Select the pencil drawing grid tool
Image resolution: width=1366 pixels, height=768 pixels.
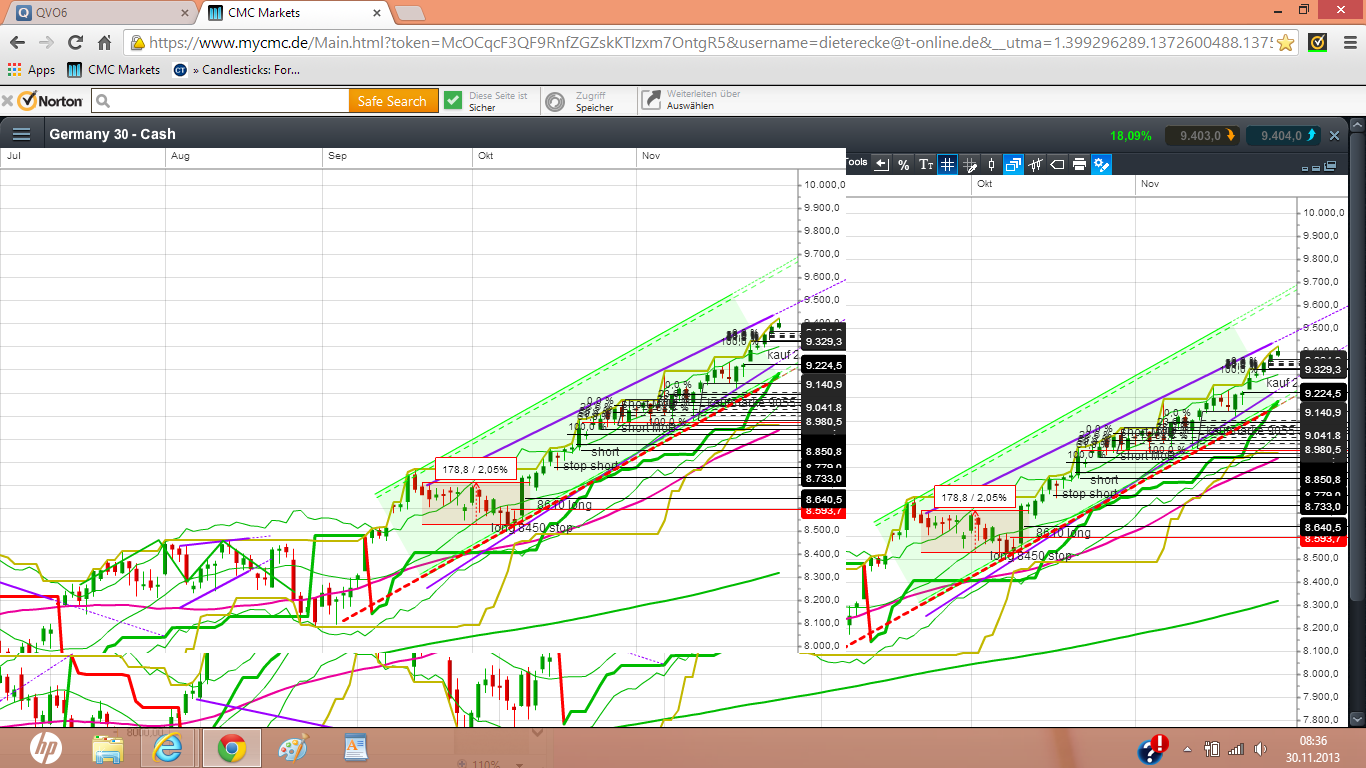[x=969, y=164]
